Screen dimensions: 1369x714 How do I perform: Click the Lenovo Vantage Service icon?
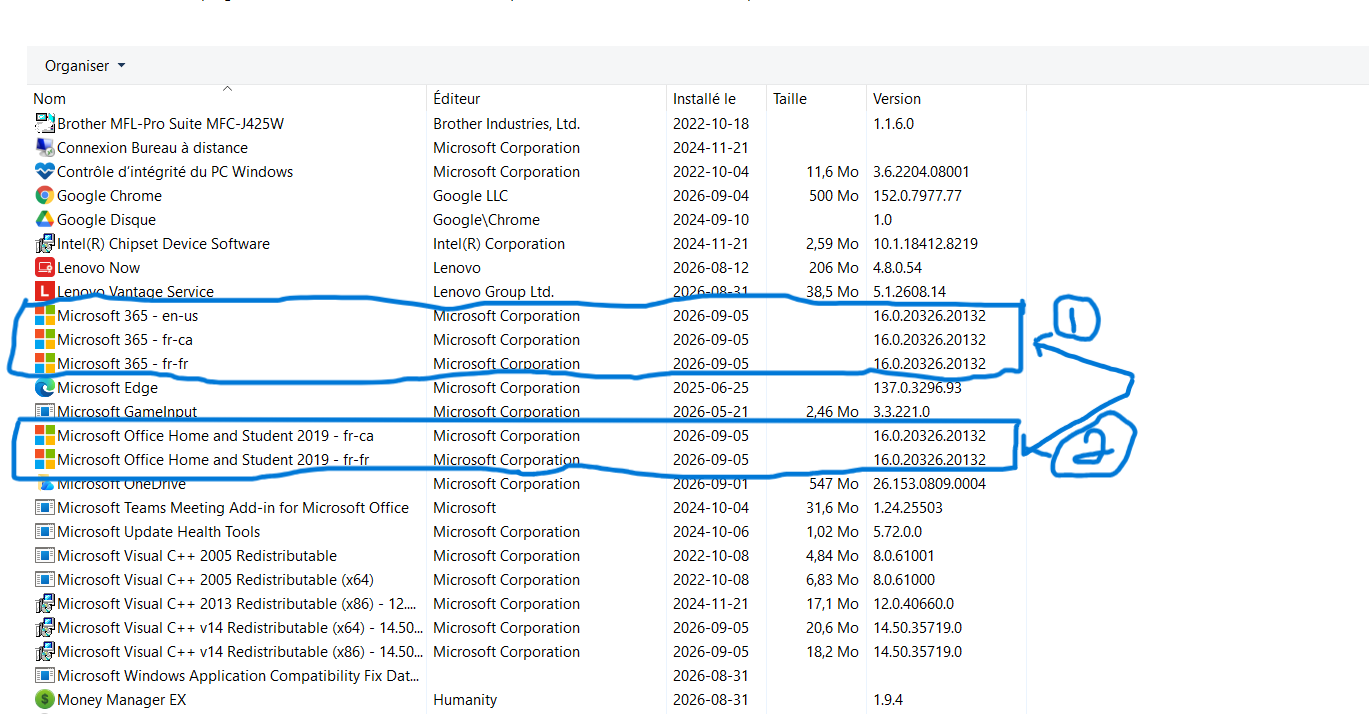tap(44, 292)
